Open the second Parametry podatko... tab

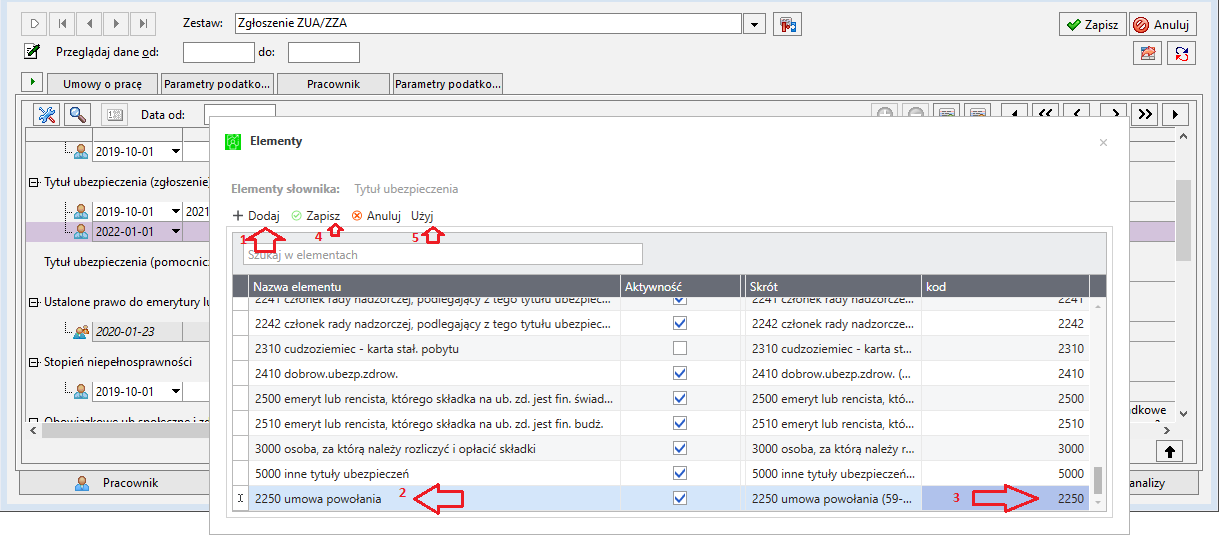tap(448, 84)
